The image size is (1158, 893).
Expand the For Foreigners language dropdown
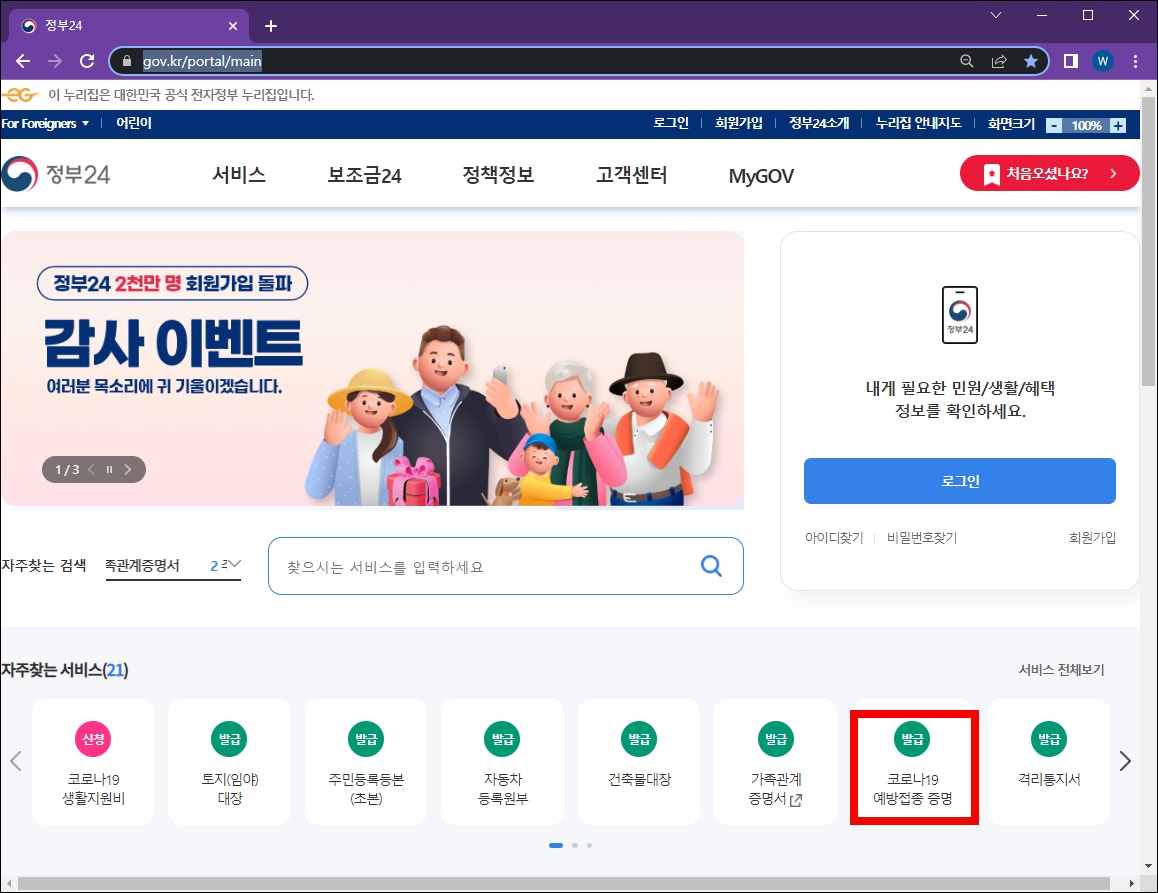[44, 123]
